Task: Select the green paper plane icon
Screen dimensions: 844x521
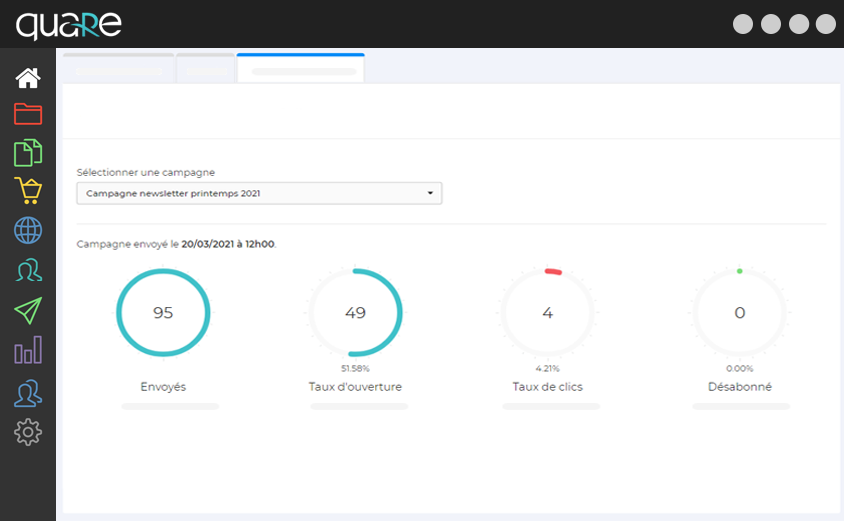Action: (x=28, y=311)
